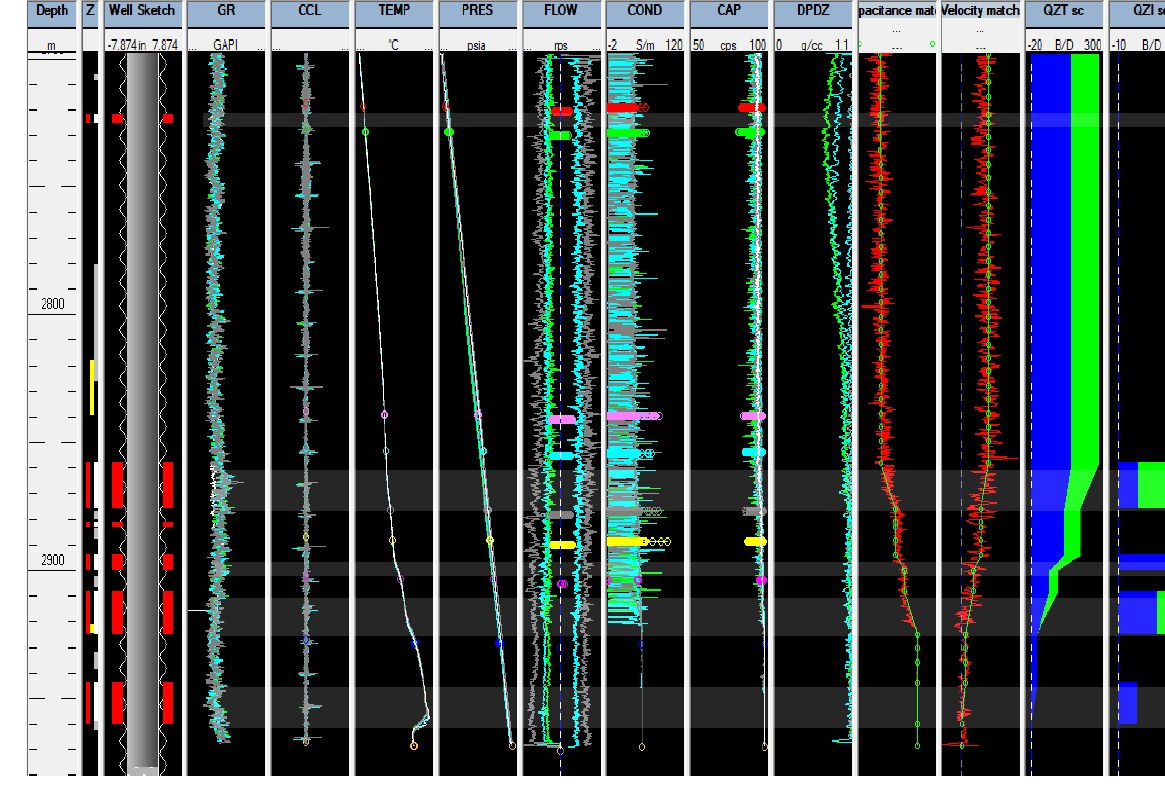Select the 1.1 scale maximum under DPDZ

tap(841, 45)
